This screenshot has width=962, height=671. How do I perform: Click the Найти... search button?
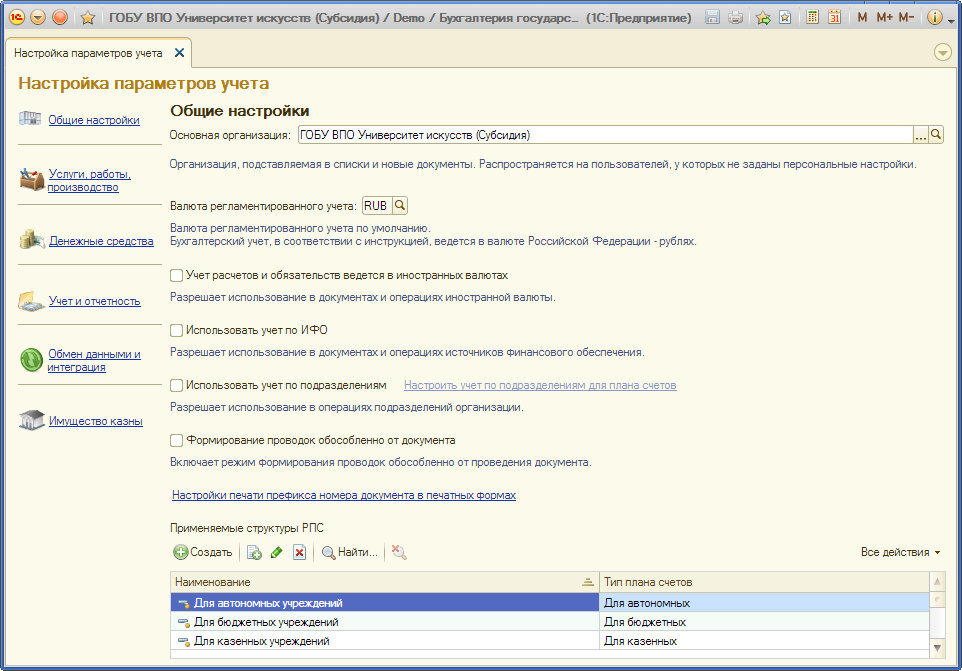(x=350, y=553)
